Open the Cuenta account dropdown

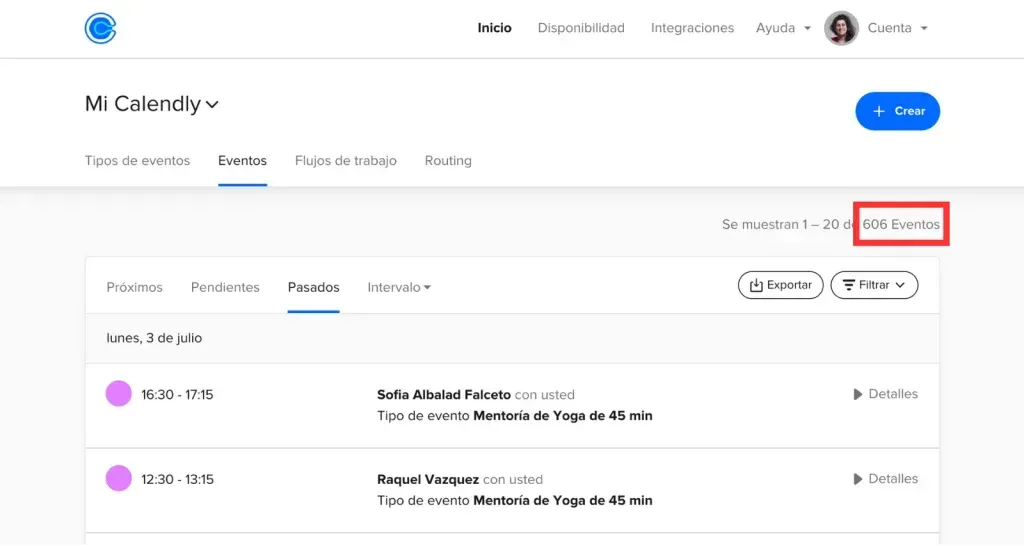pyautogui.click(x=897, y=28)
